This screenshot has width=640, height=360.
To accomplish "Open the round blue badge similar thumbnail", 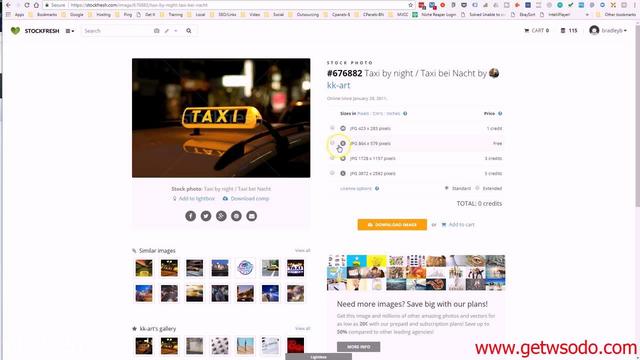I will [245, 268].
